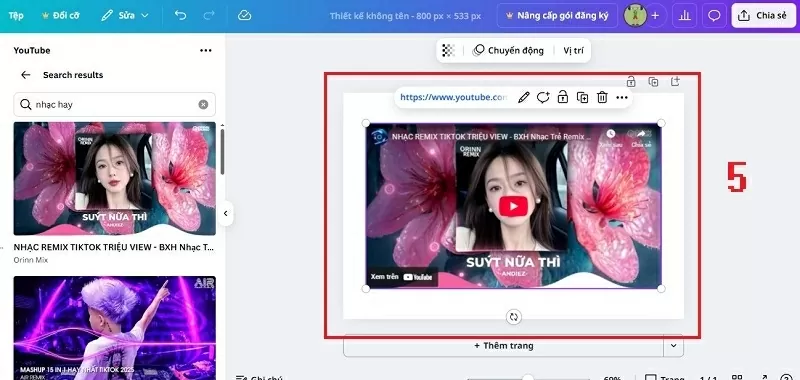Viewport: 800px width, 380px height.
Task: Click the nhạc hay search field
Action: tap(114, 105)
